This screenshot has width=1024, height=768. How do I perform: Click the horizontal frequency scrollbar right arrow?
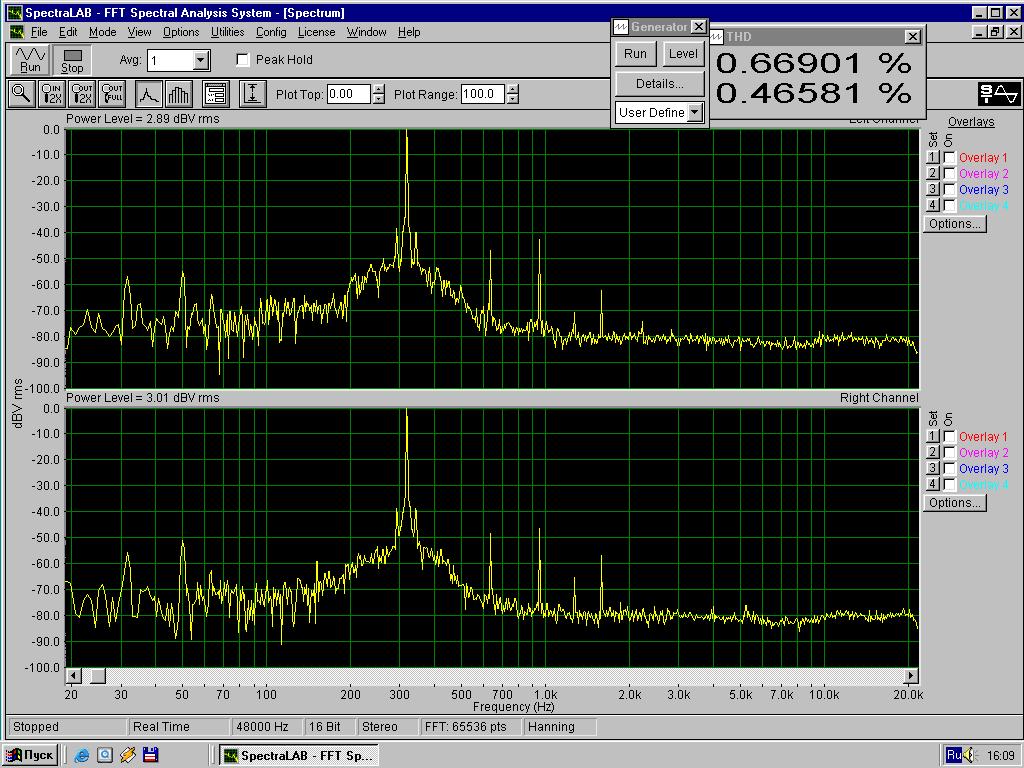[x=910, y=676]
